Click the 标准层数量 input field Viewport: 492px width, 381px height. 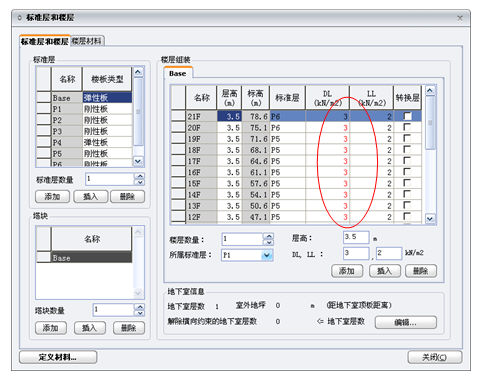coord(110,179)
